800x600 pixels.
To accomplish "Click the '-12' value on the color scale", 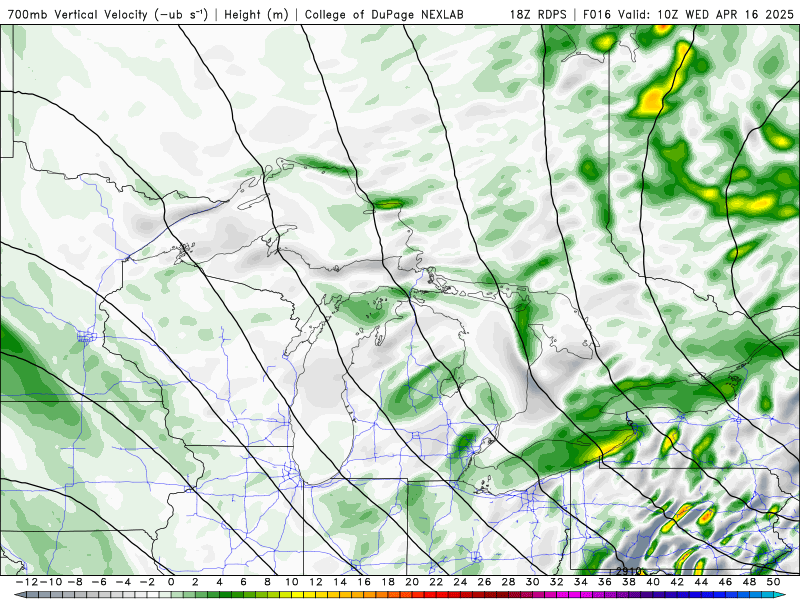I will tap(27, 582).
